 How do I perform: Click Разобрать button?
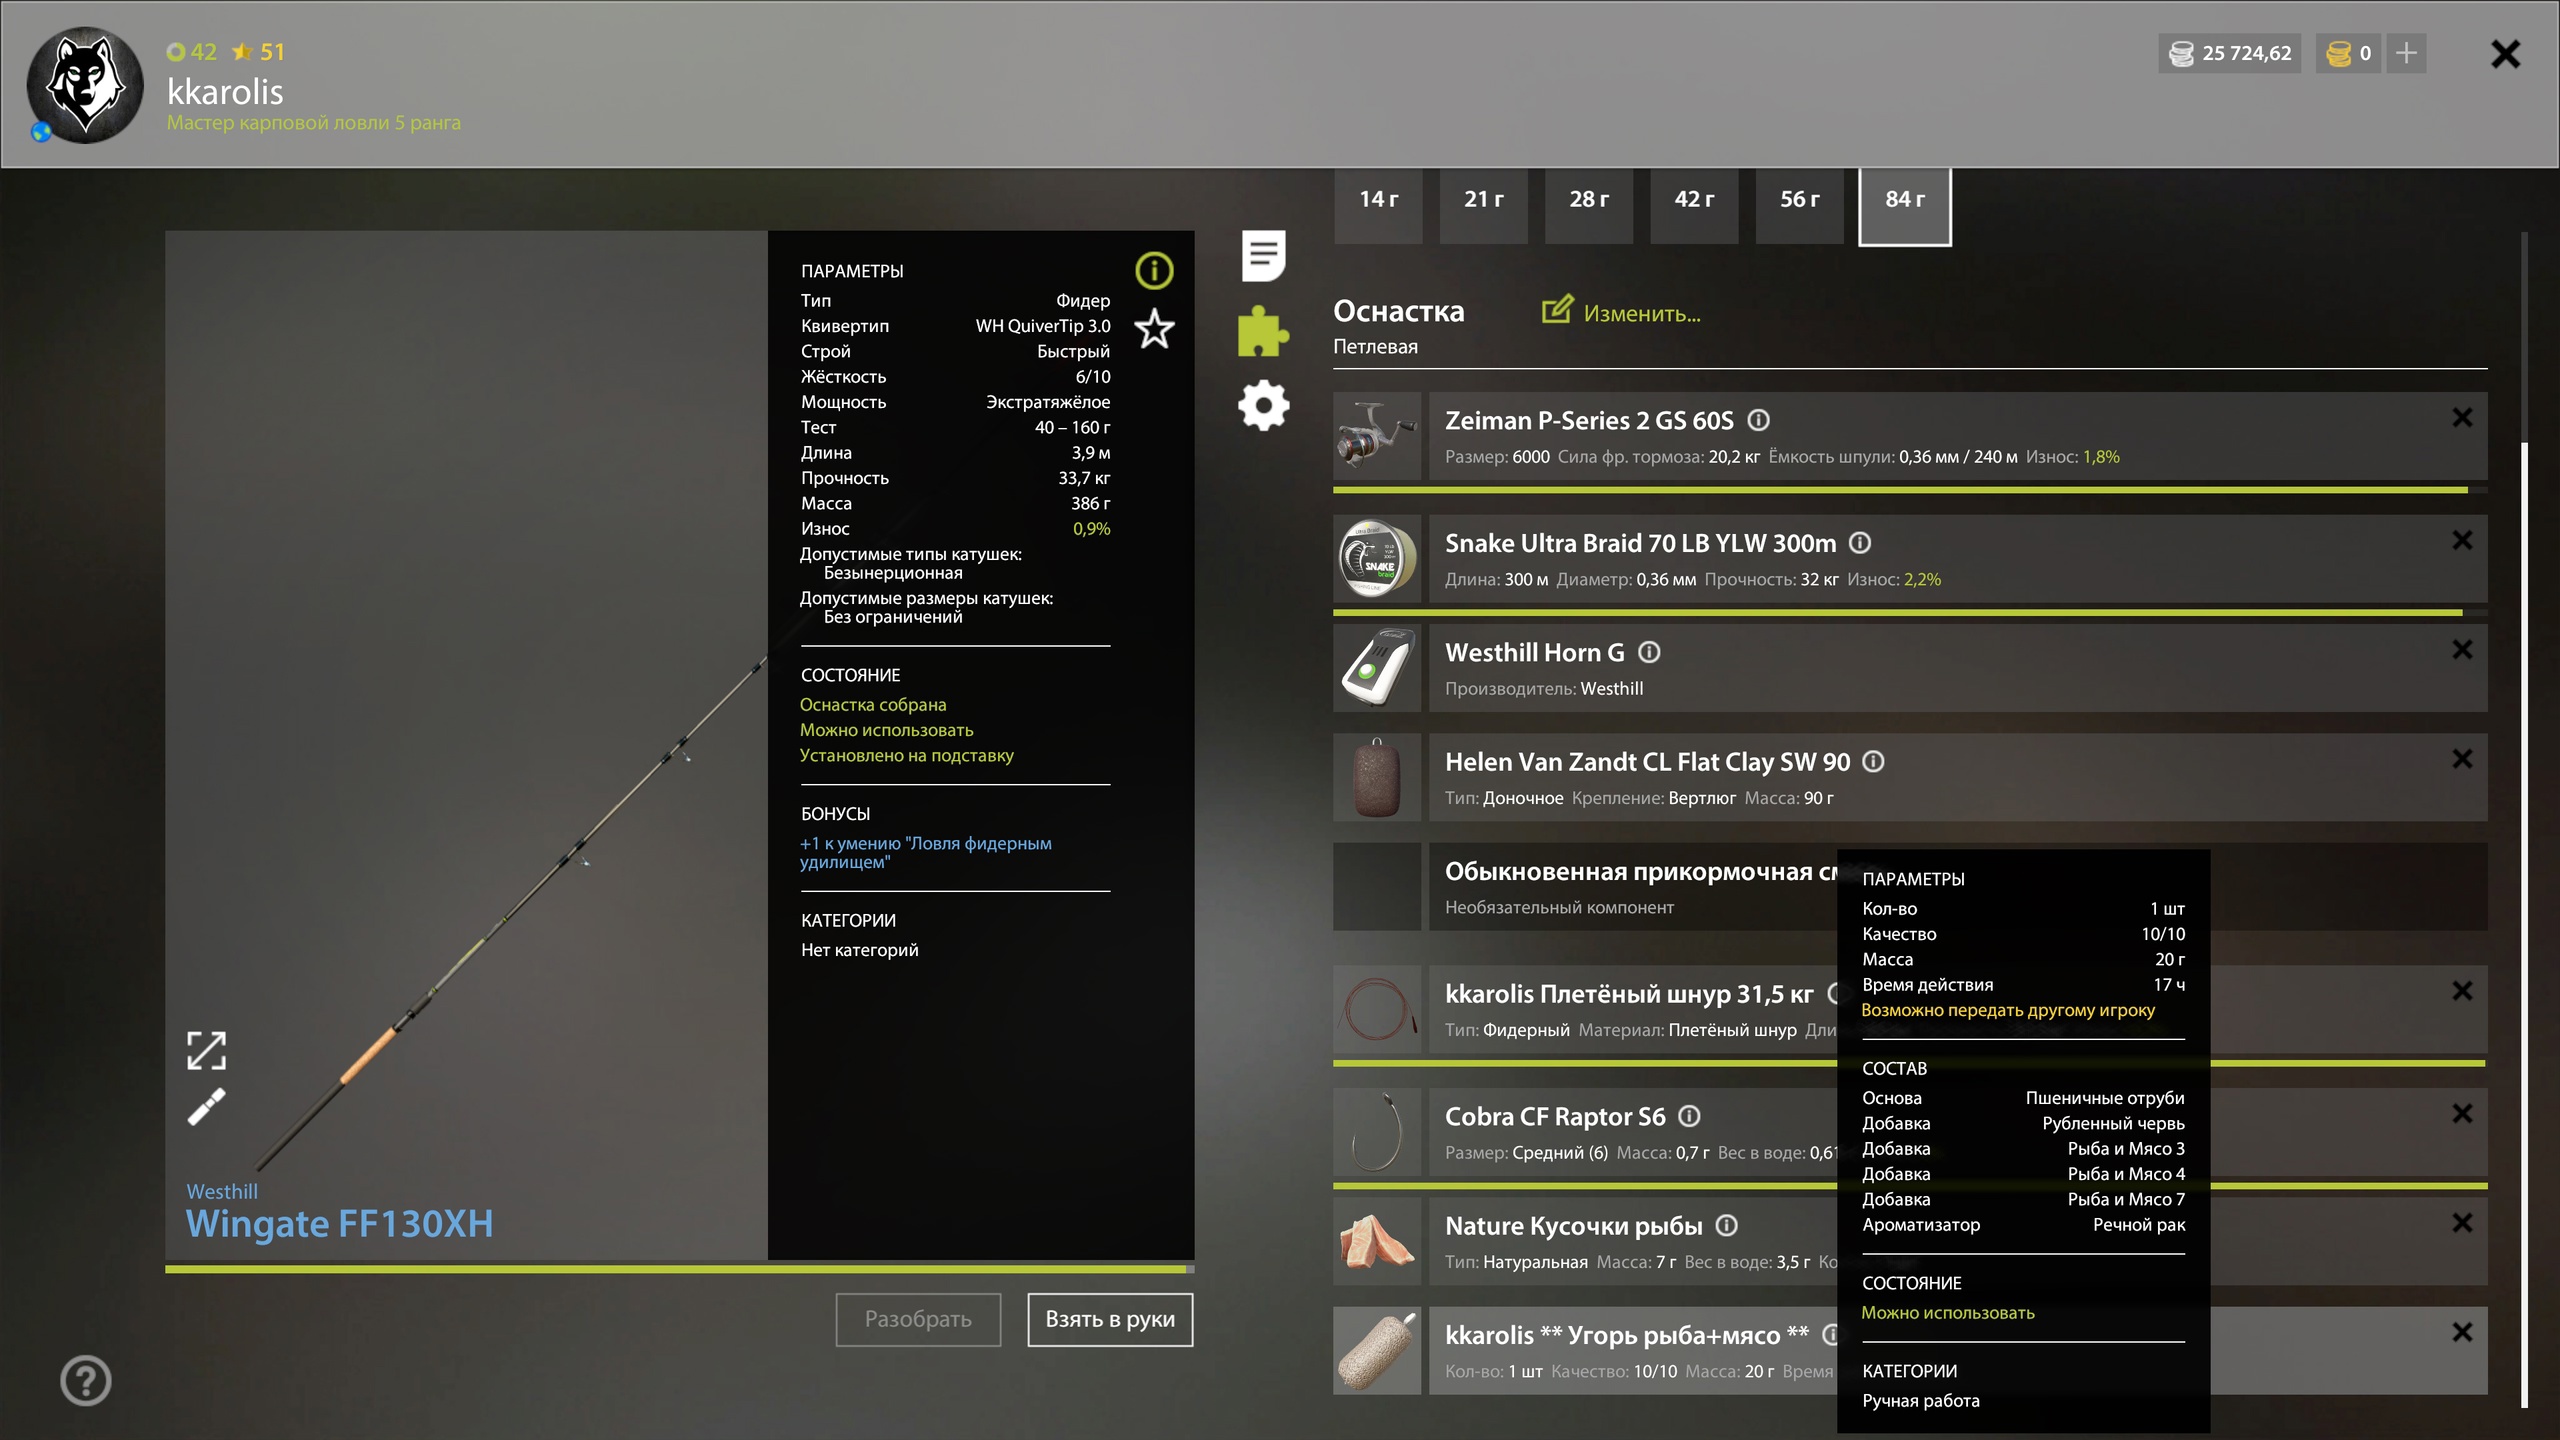pos(918,1319)
